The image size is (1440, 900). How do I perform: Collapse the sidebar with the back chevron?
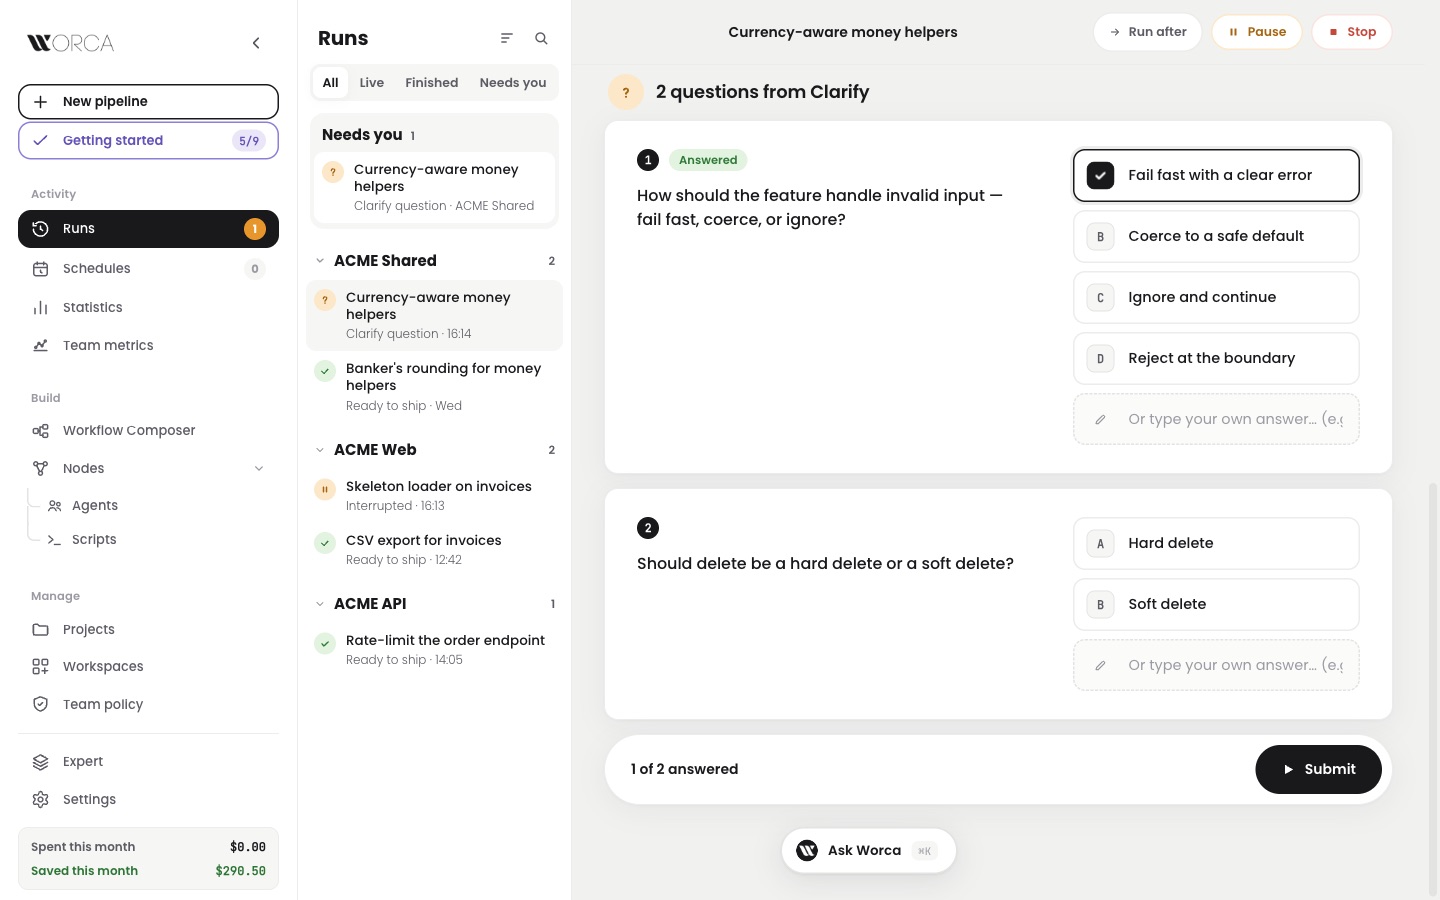tap(256, 43)
